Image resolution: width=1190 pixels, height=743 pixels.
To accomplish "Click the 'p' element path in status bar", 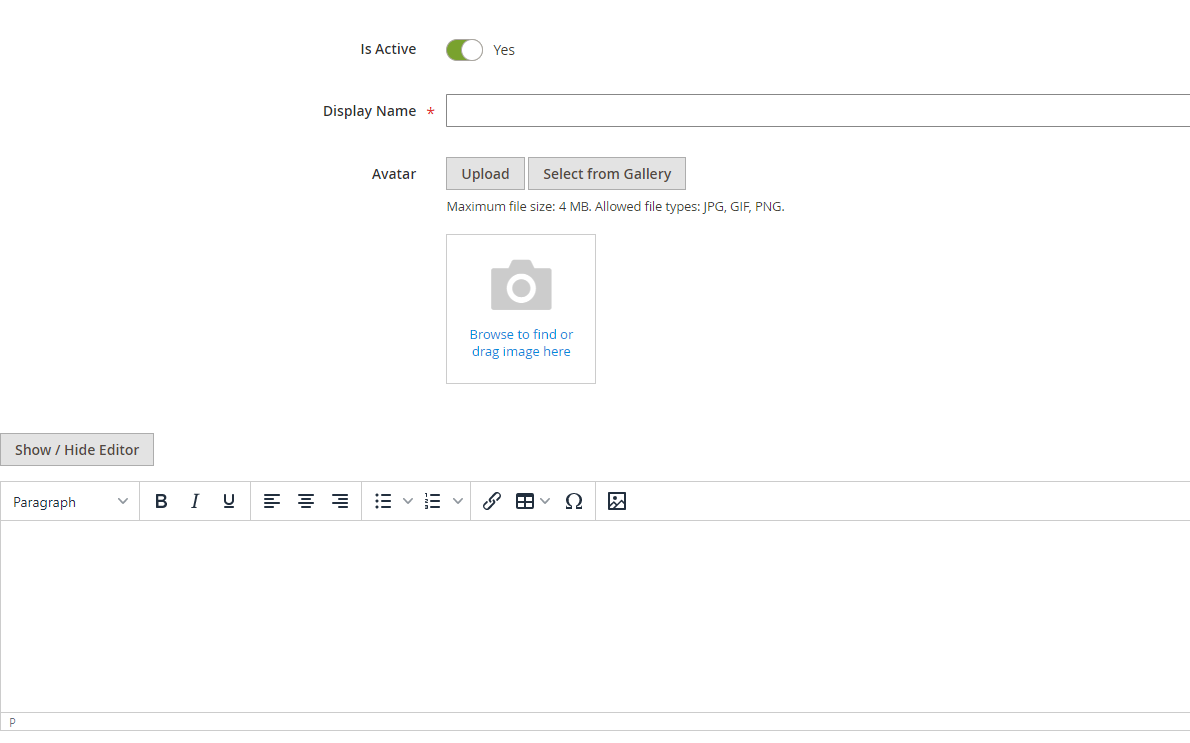I will click(x=12, y=722).
